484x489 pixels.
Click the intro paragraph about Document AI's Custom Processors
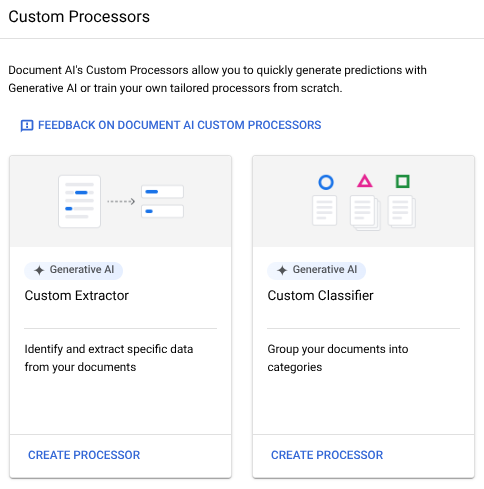[x=217, y=79]
